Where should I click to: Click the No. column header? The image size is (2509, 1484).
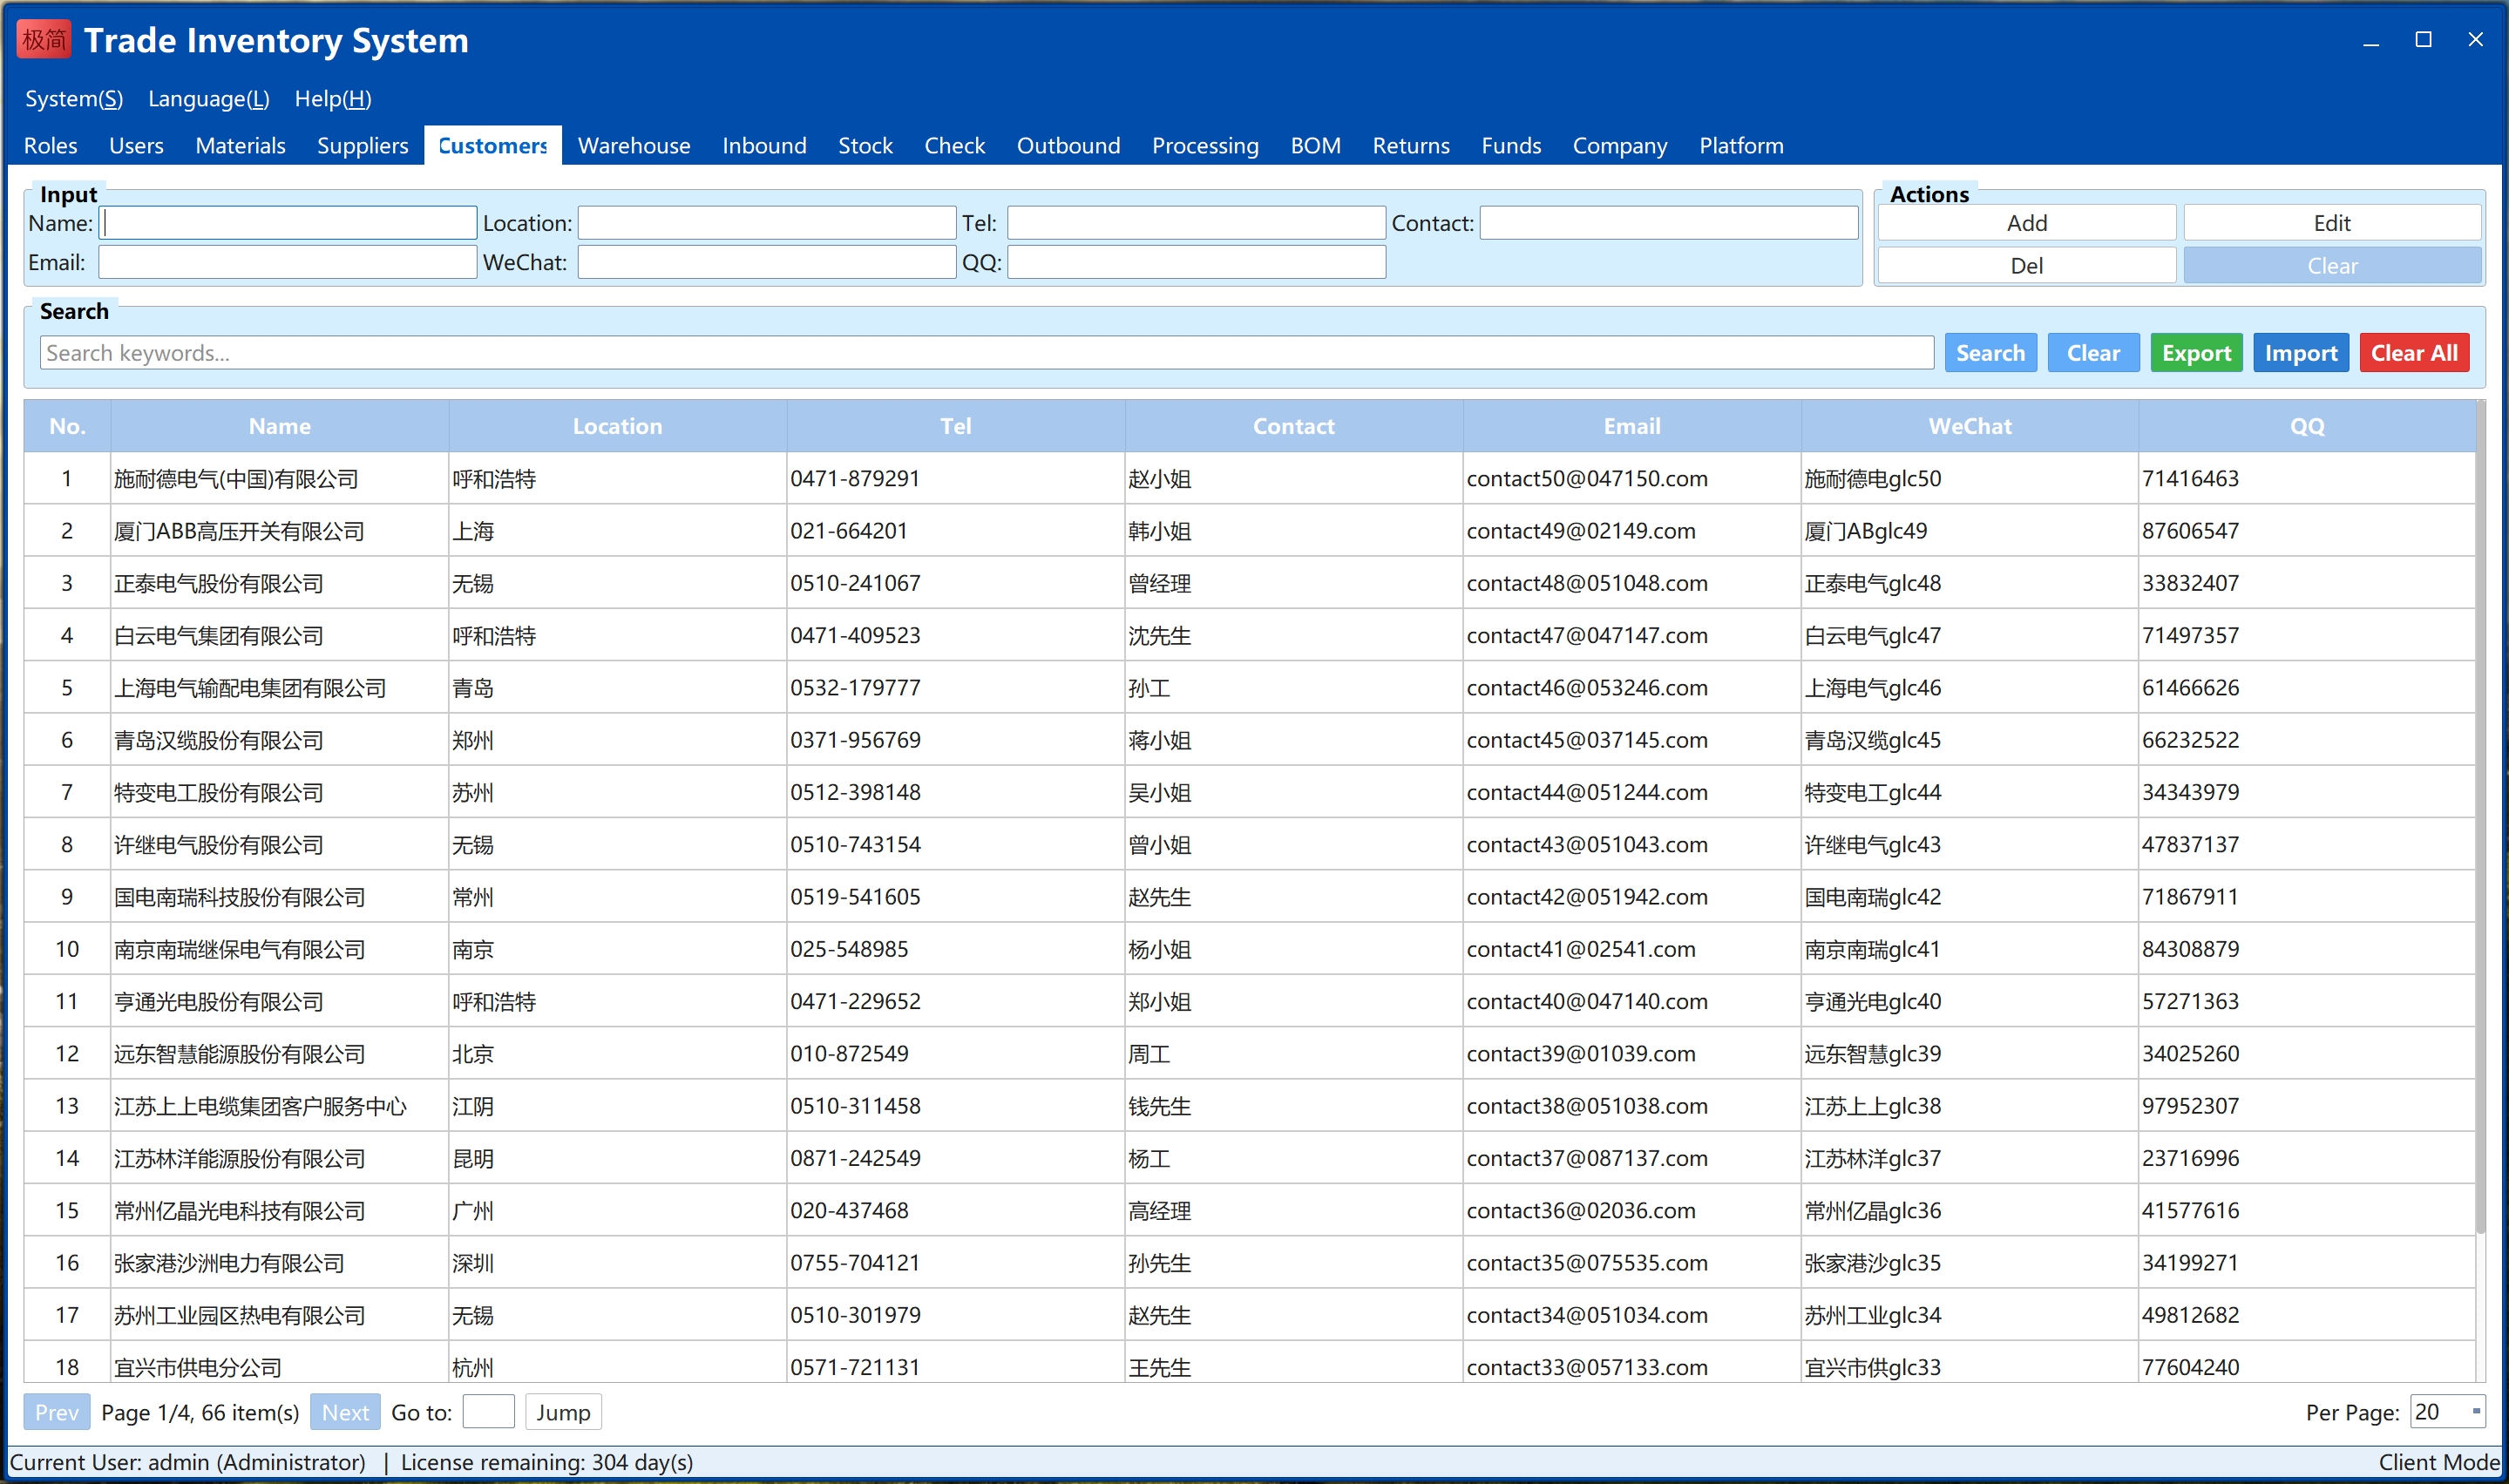(67, 426)
